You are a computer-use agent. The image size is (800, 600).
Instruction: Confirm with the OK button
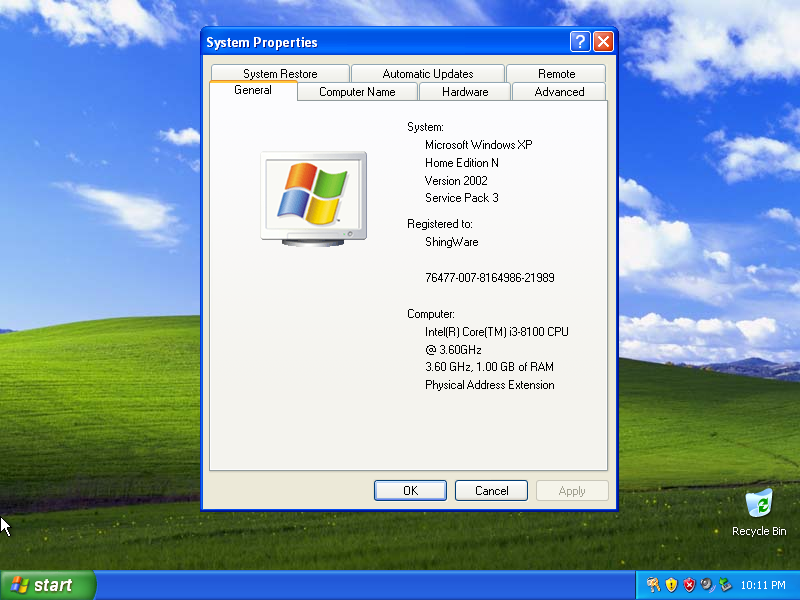(410, 490)
